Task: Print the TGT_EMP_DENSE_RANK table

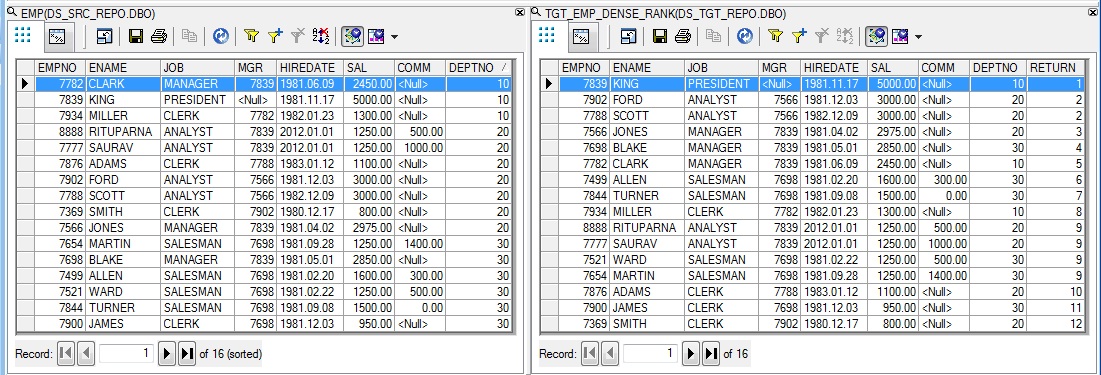Action: pyautogui.click(x=683, y=37)
